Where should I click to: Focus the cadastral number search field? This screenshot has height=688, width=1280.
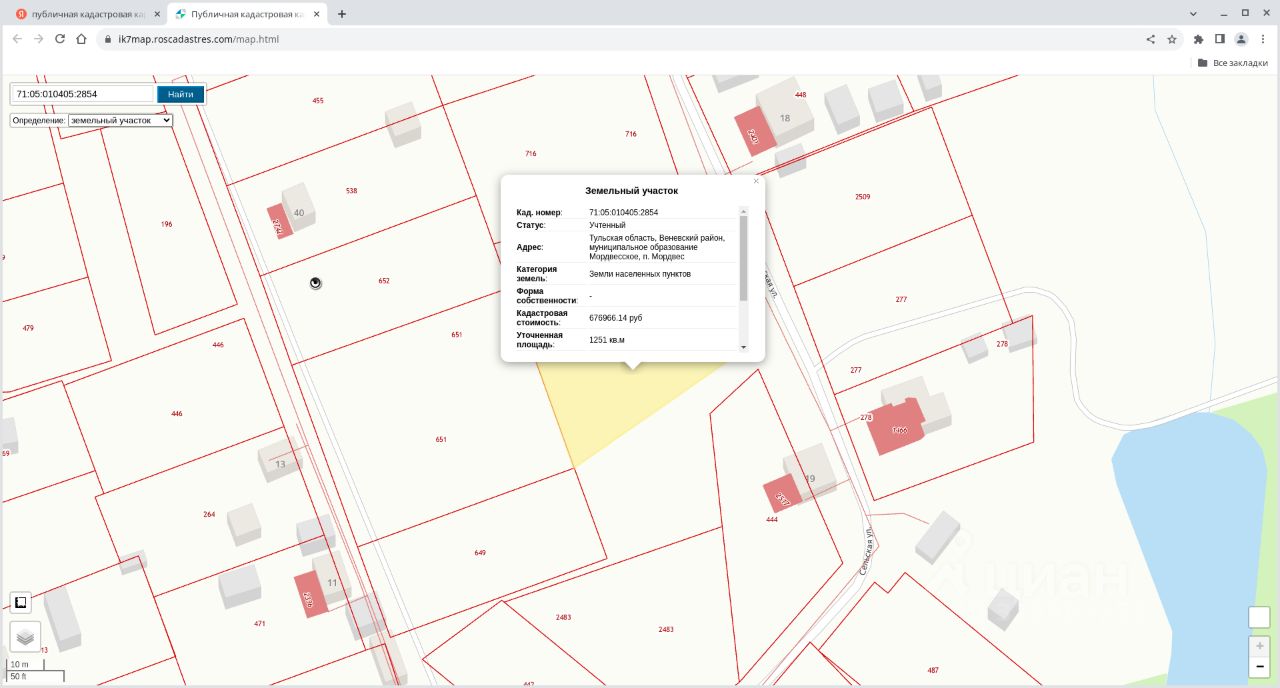84,94
